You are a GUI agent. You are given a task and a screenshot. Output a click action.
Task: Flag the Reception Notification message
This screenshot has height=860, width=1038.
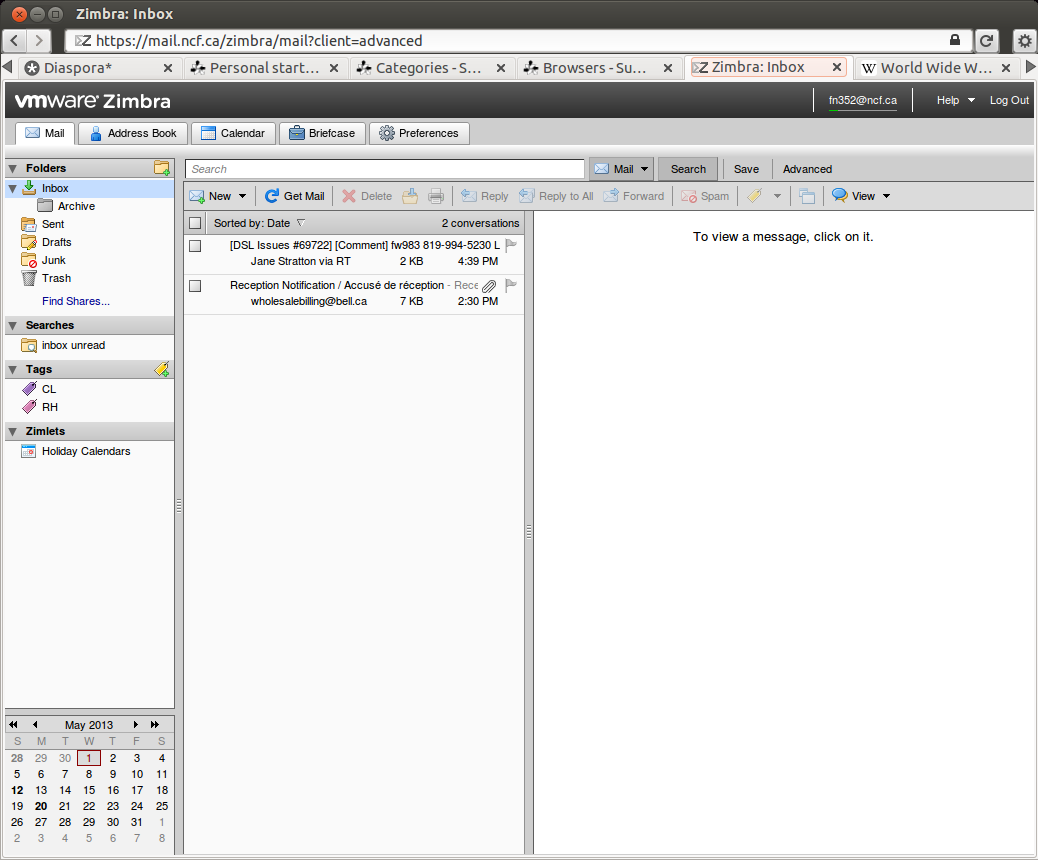510,285
